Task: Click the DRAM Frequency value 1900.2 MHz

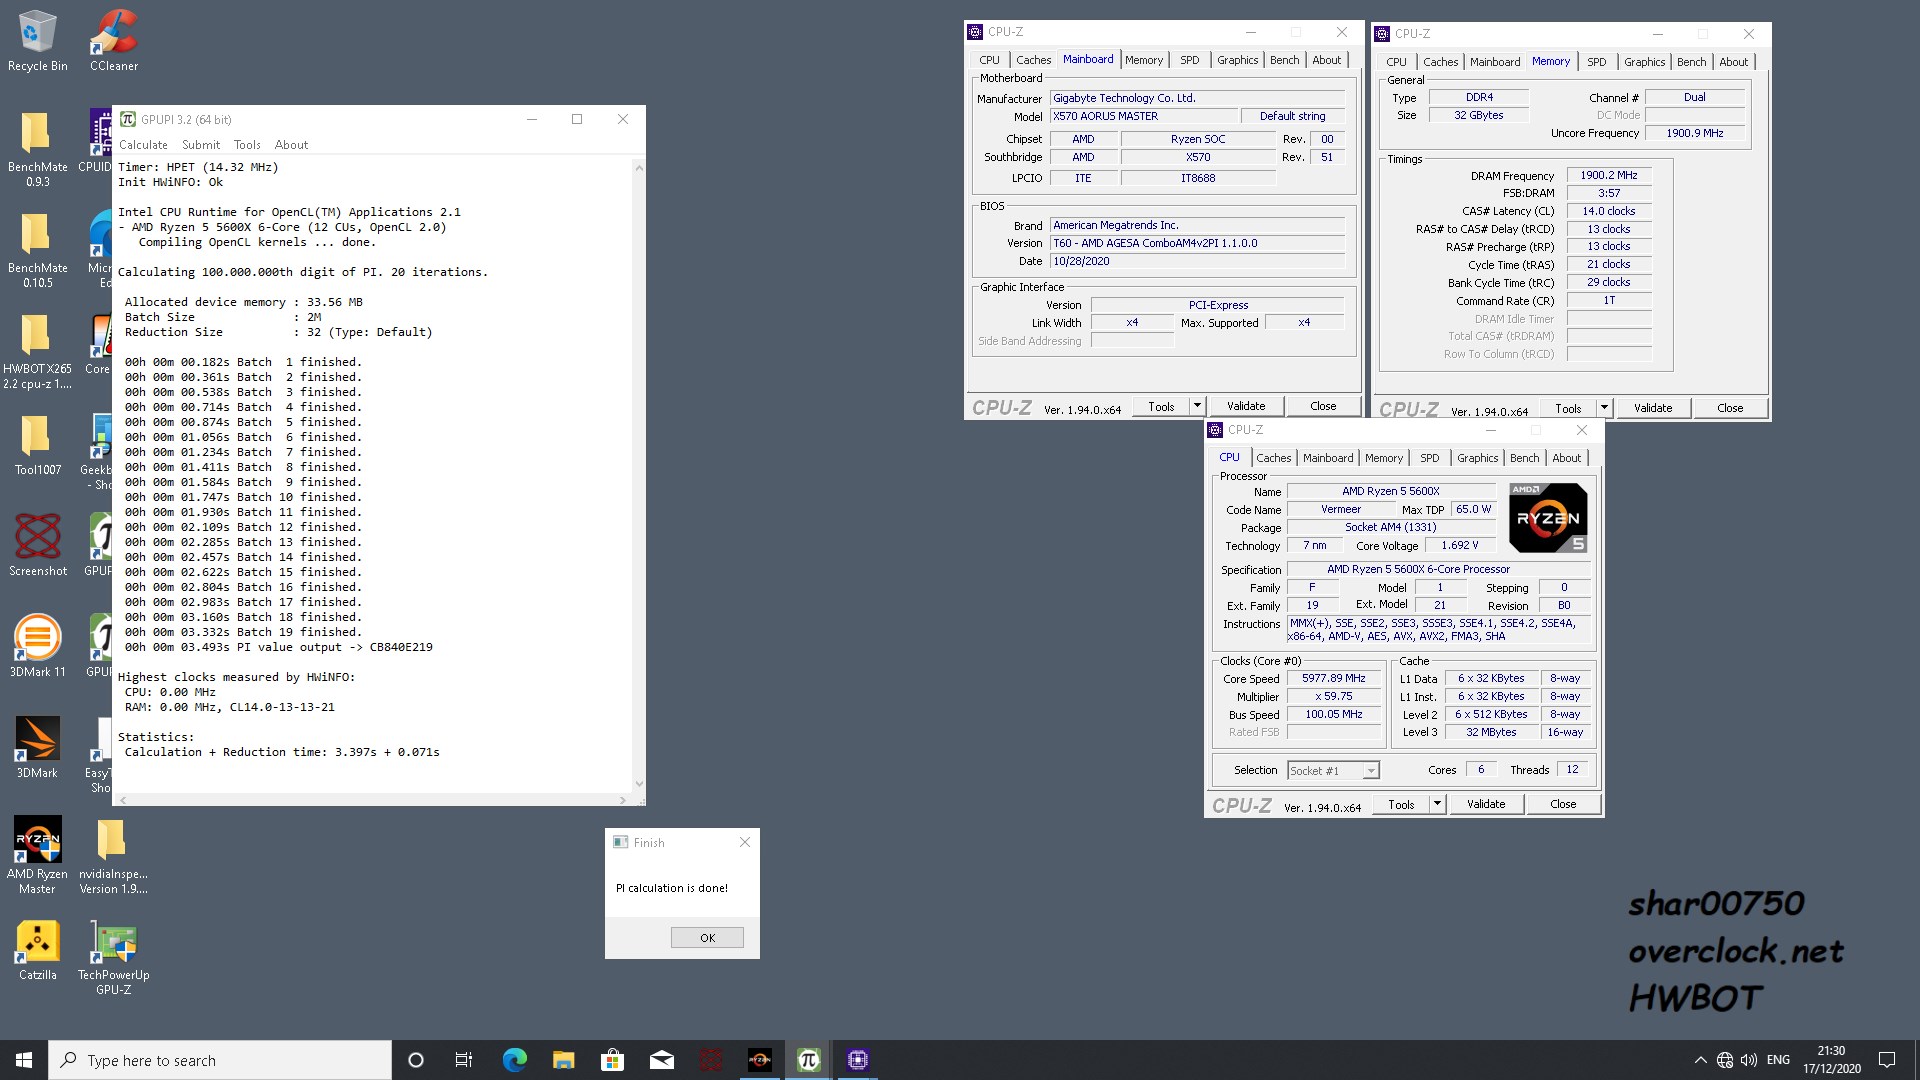Action: tap(1609, 175)
